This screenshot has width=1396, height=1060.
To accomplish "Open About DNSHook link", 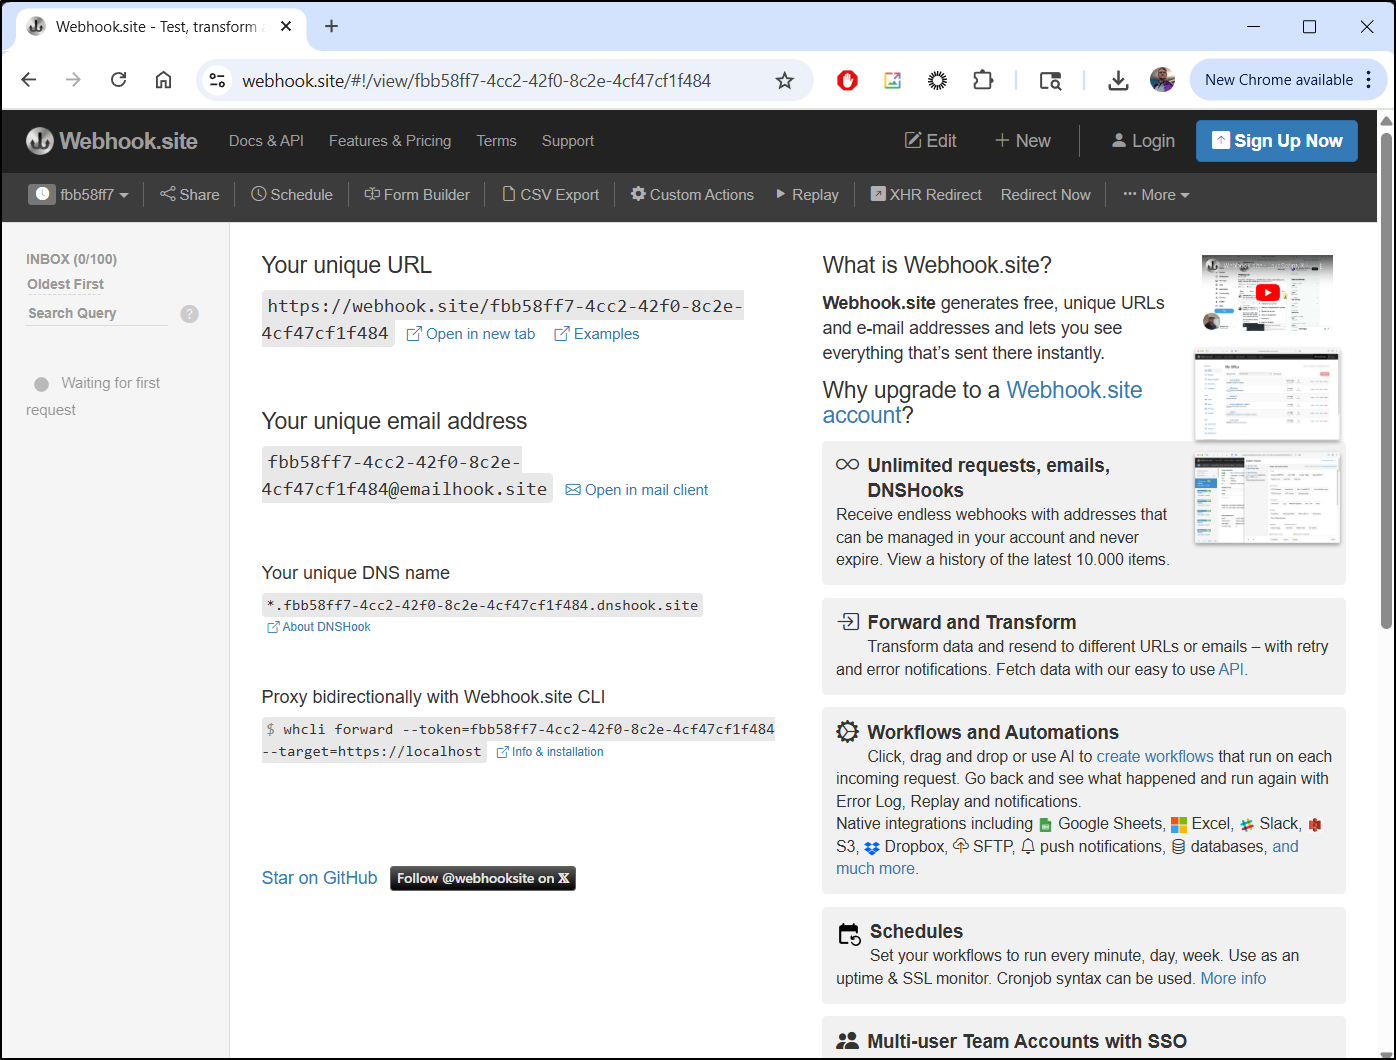I will 319,627.
